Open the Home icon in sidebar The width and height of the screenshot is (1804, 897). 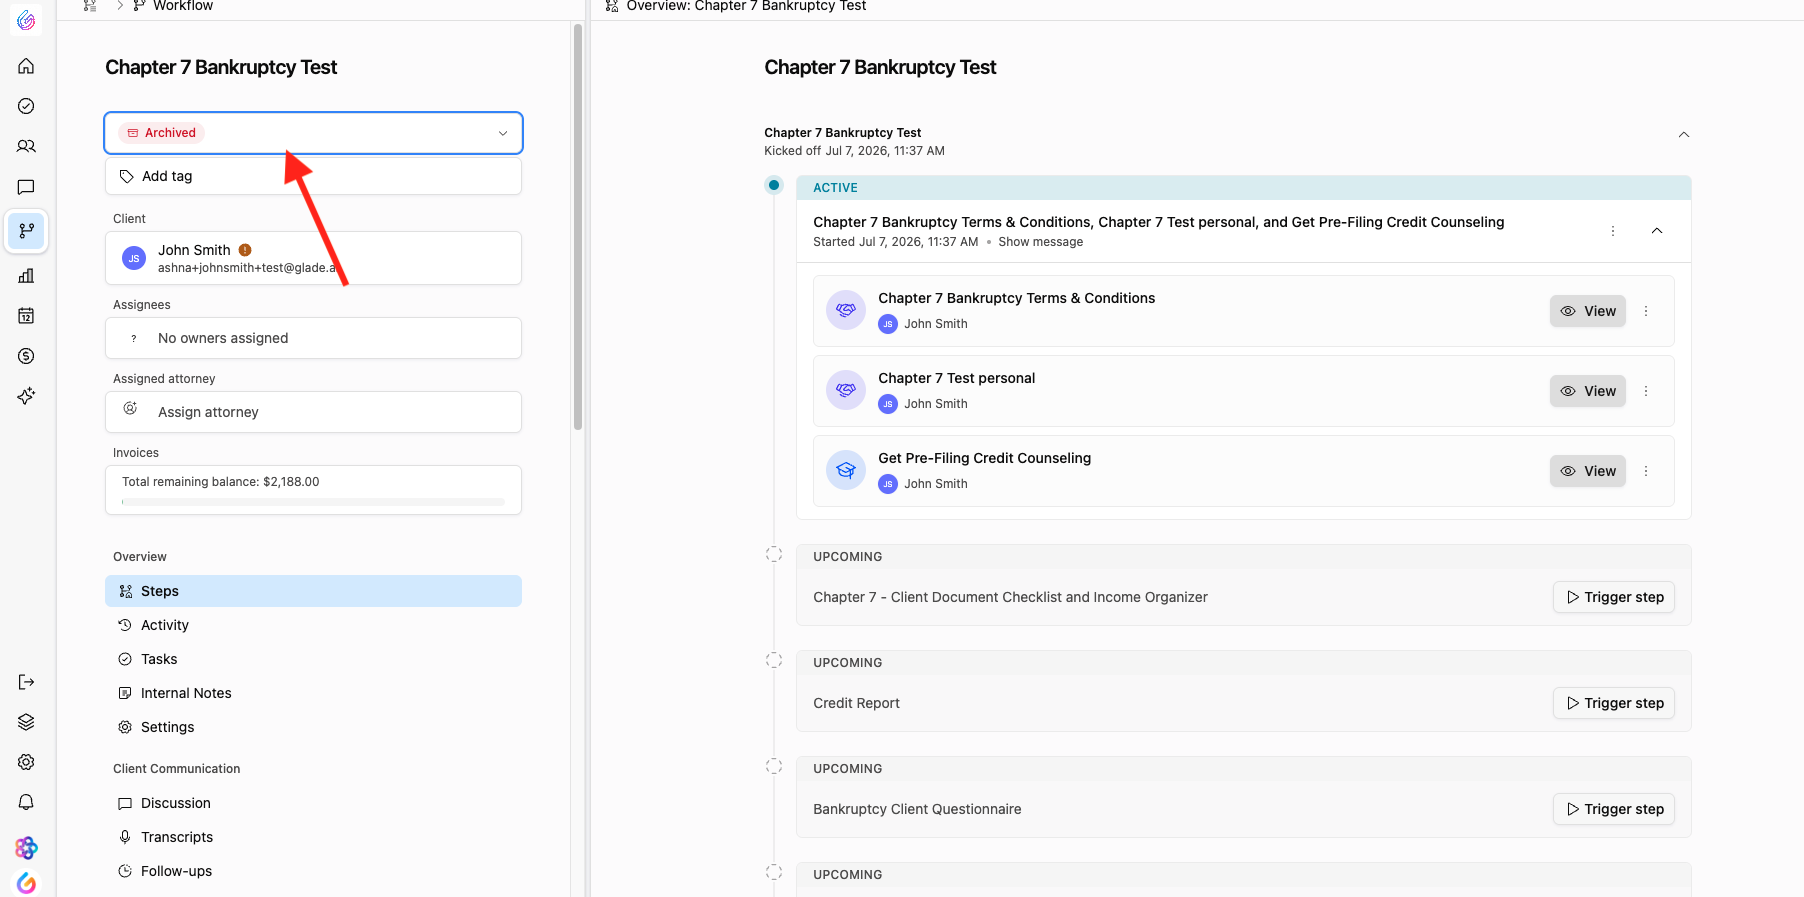(x=26, y=66)
